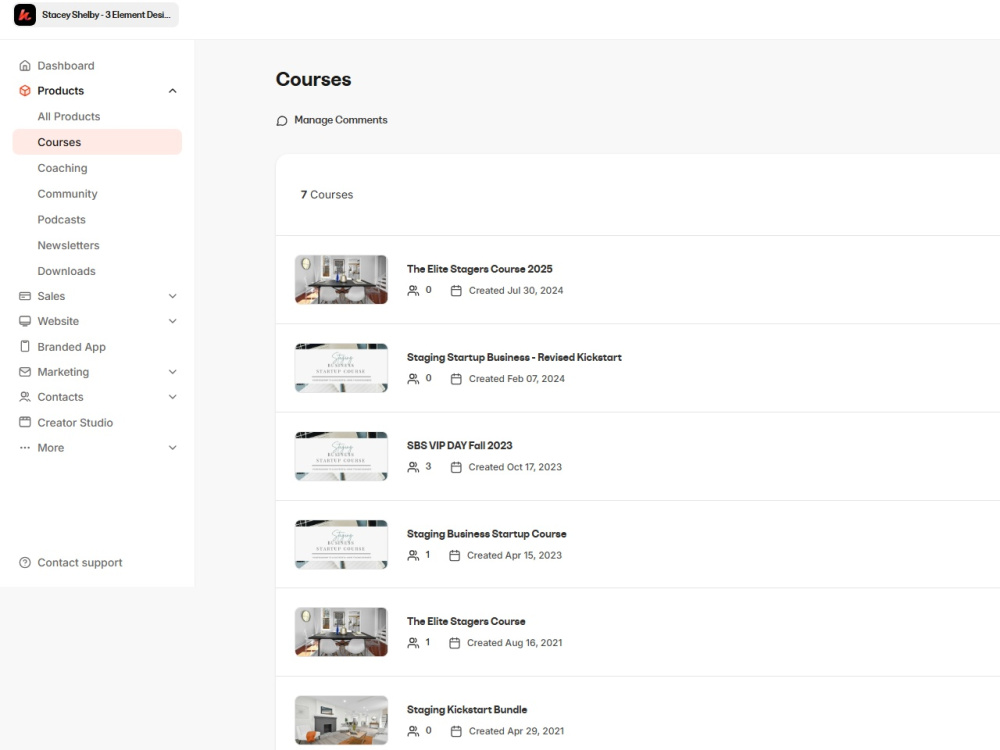Open Staging Startup Business - Revised Kickstart title

tap(514, 357)
